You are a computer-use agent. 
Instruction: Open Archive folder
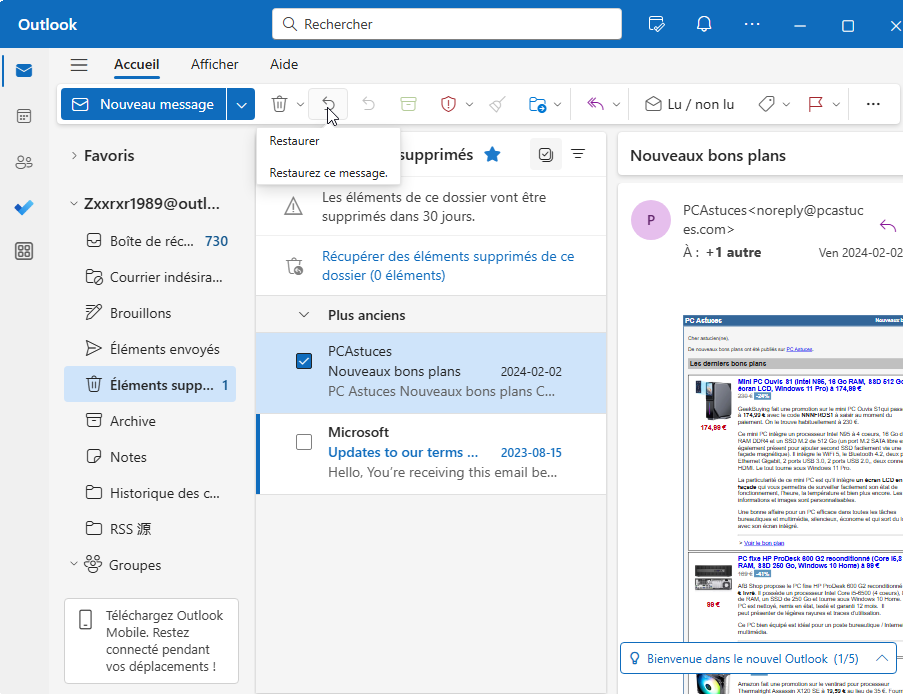[150, 421]
